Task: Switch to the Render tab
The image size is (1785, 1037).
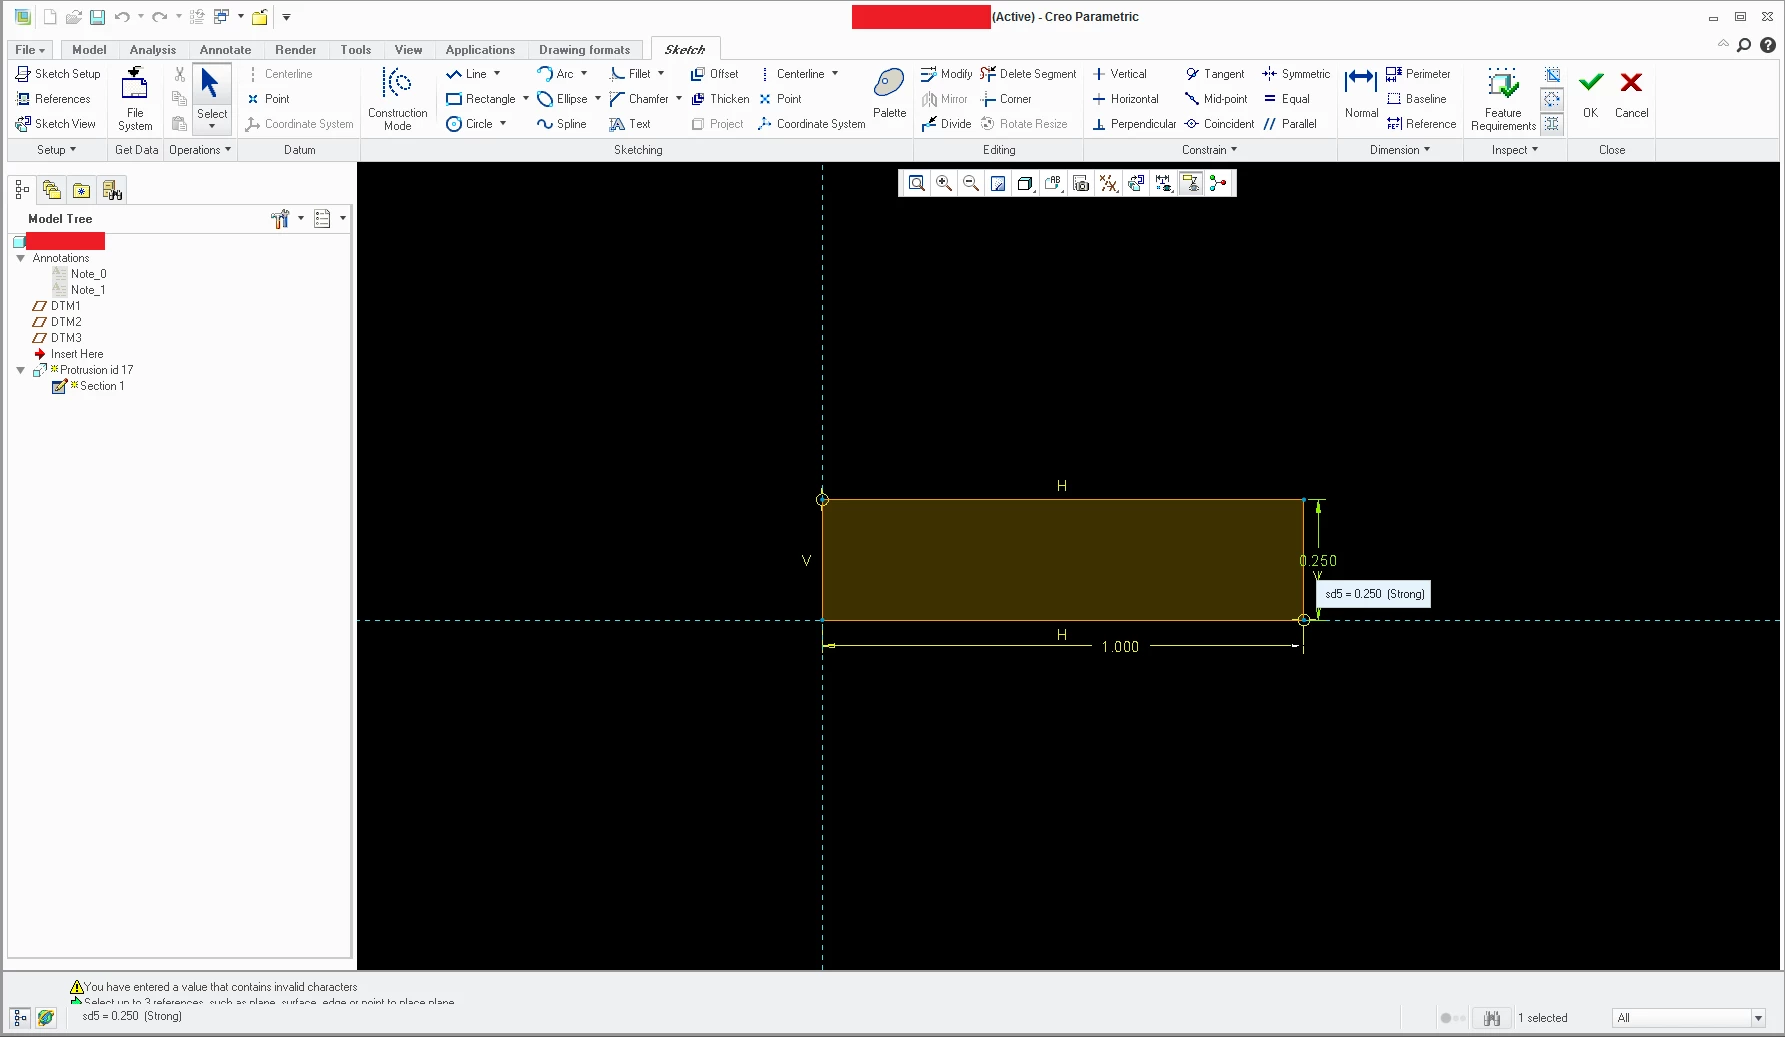Action: (x=295, y=50)
